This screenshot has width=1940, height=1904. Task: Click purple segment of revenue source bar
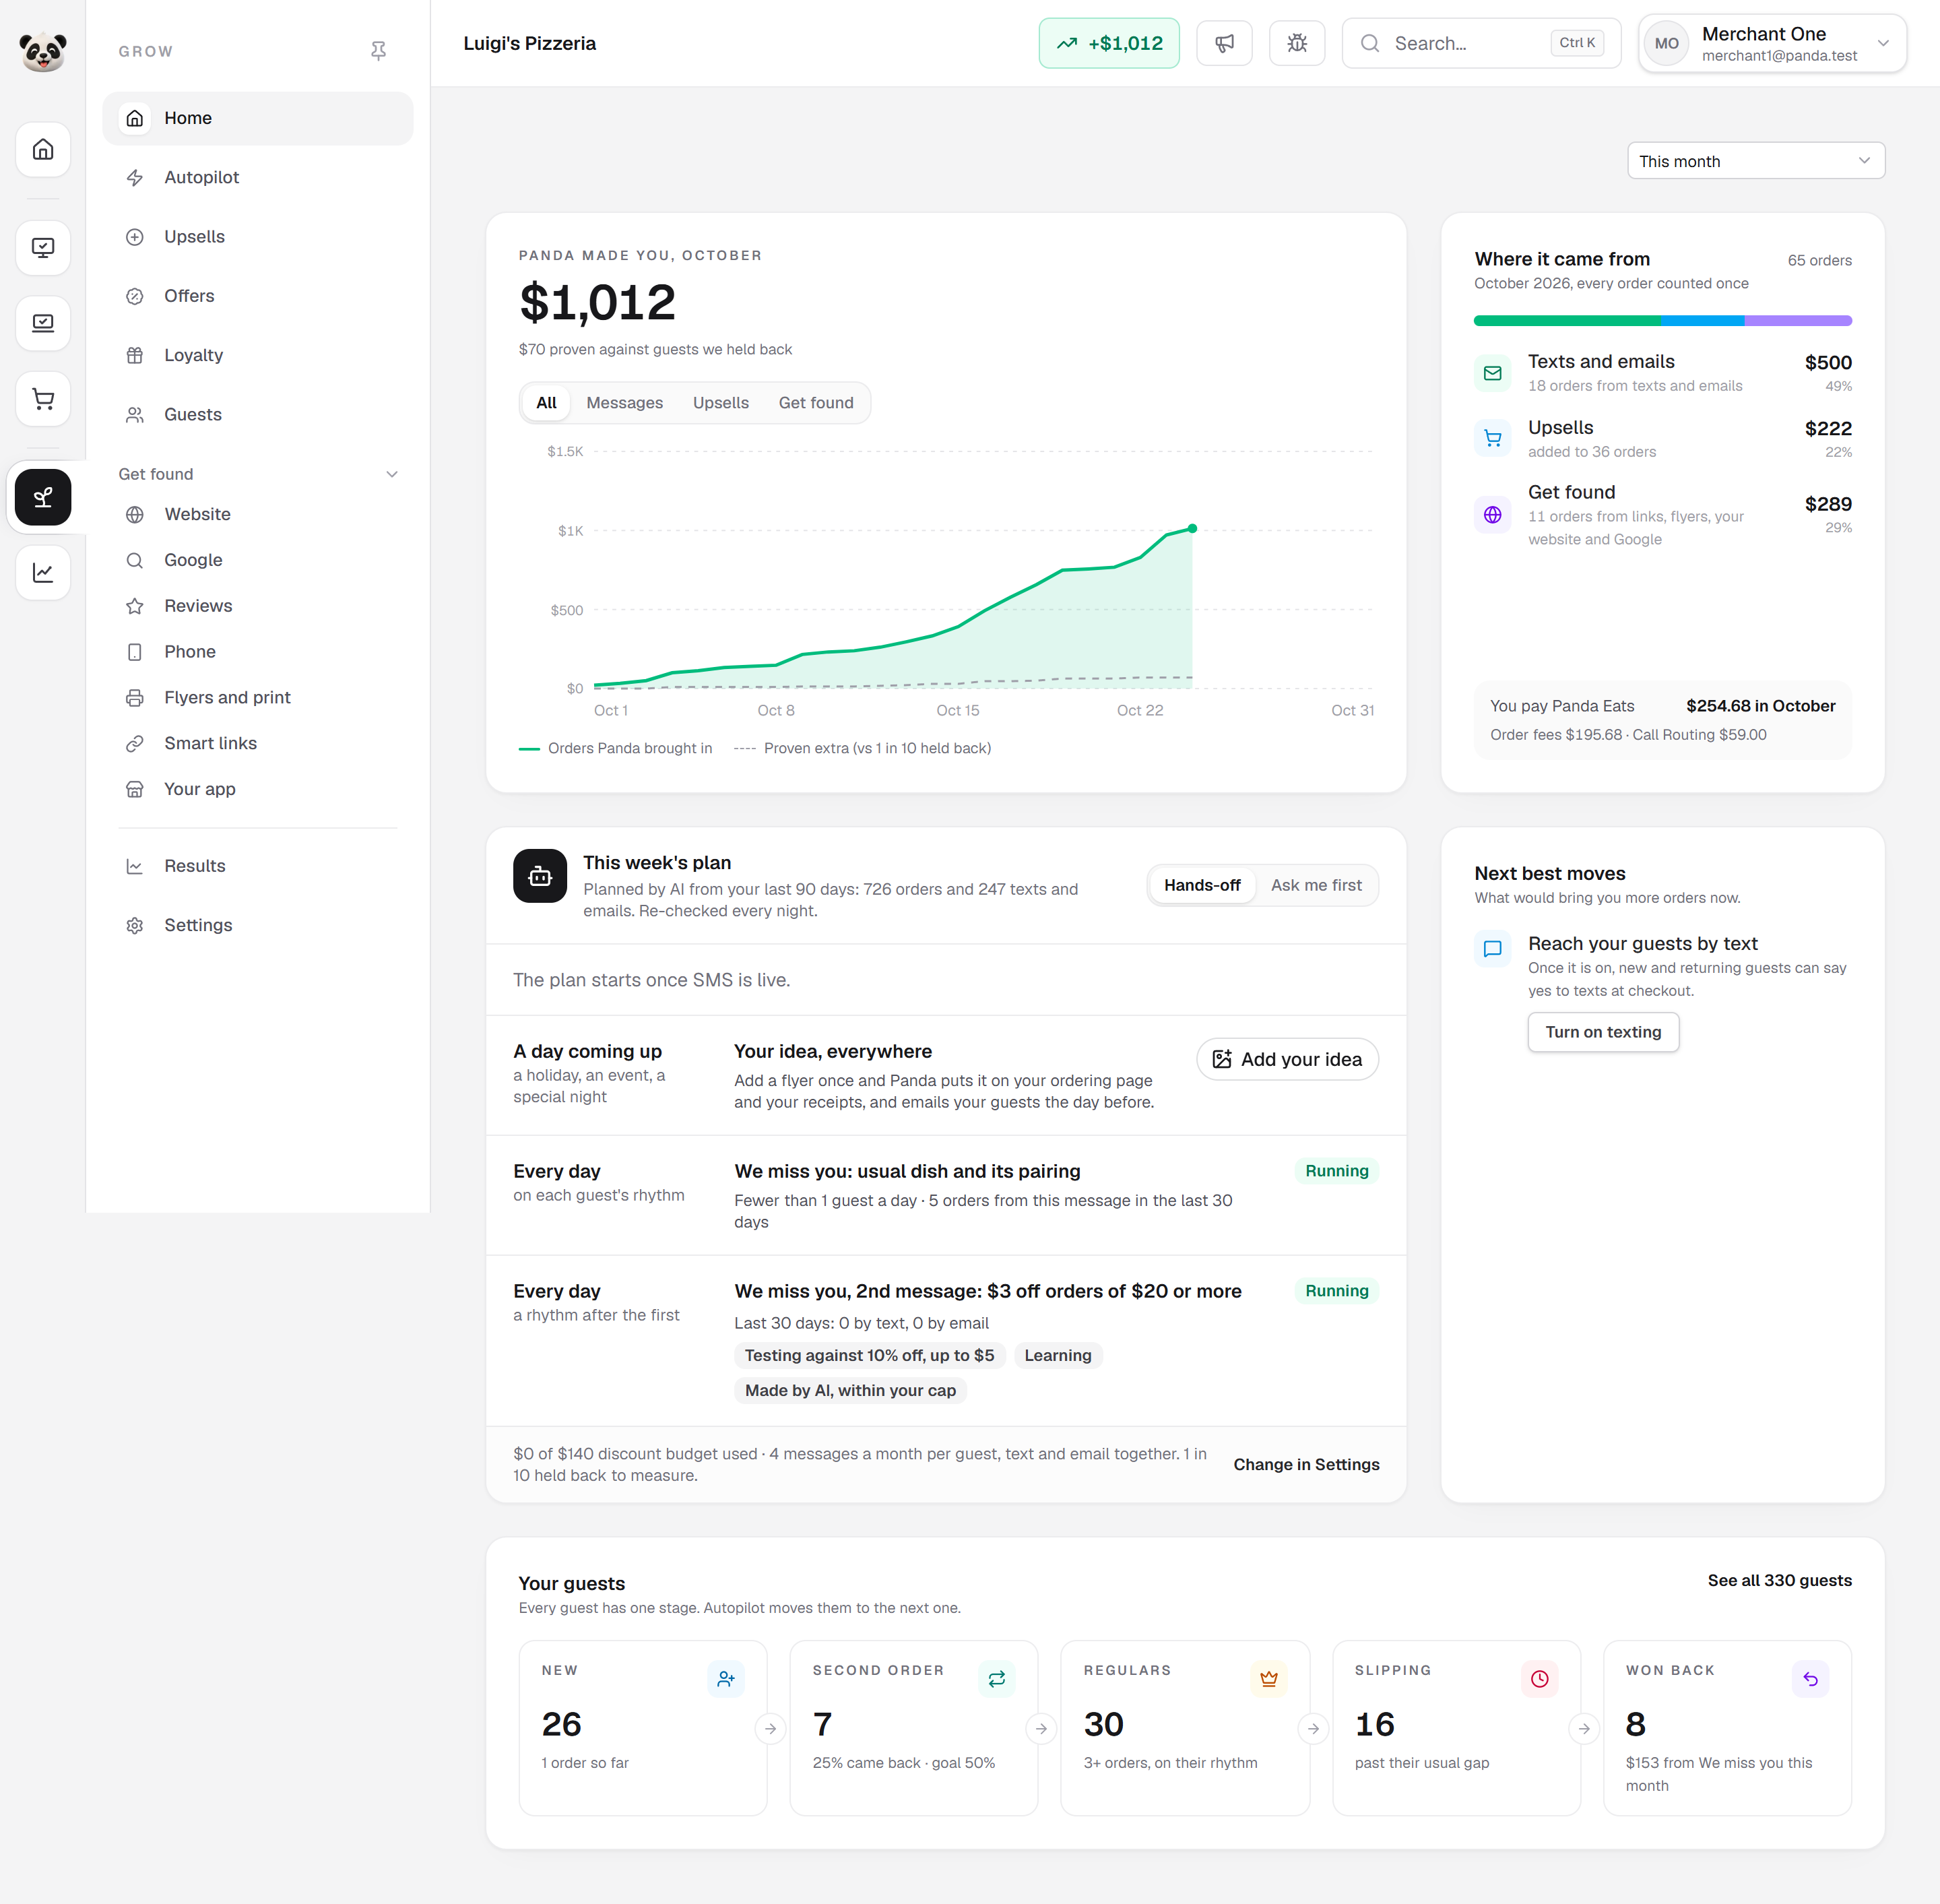tap(1798, 321)
